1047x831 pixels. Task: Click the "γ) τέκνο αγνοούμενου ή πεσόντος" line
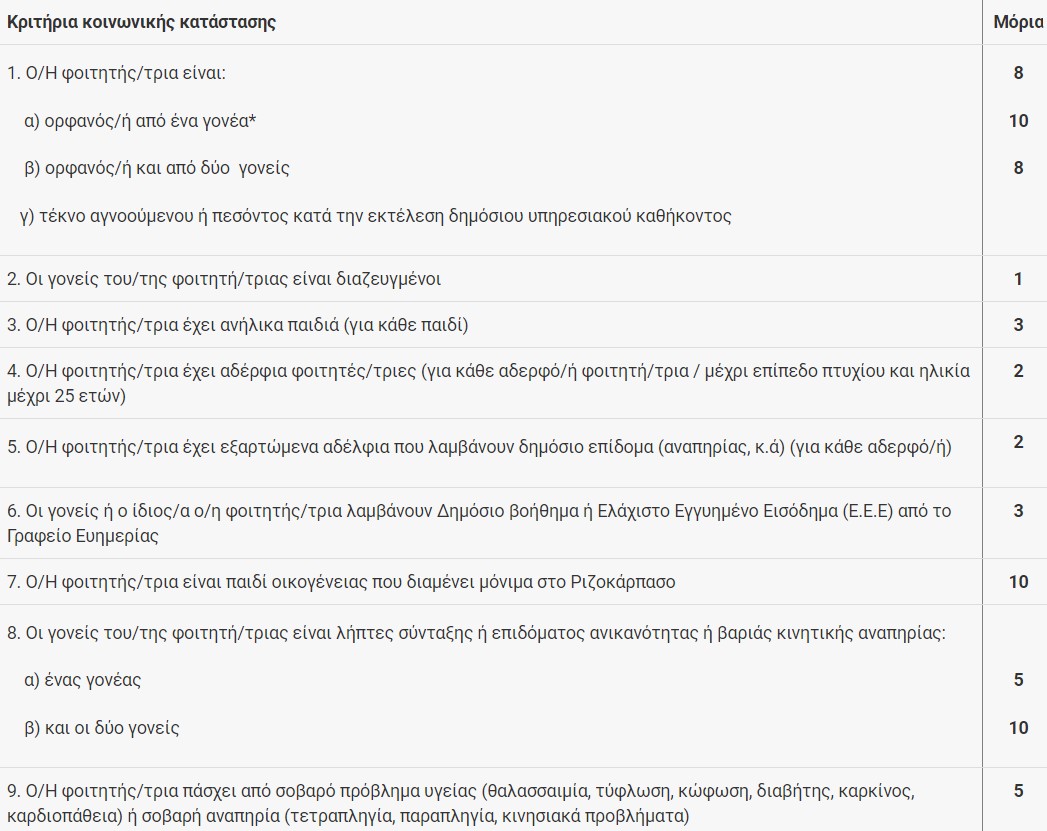tap(376, 215)
